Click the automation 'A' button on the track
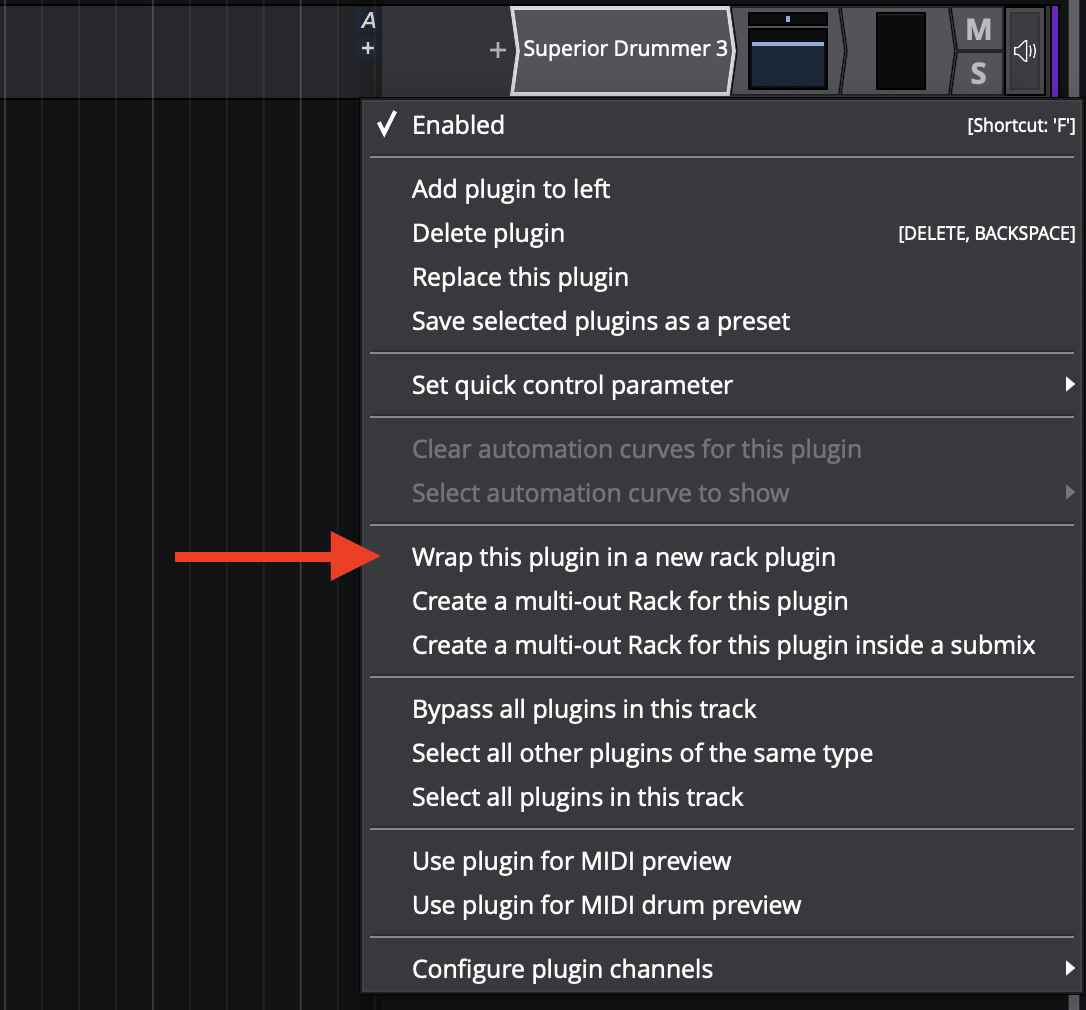The image size is (1086, 1010). click(368, 21)
